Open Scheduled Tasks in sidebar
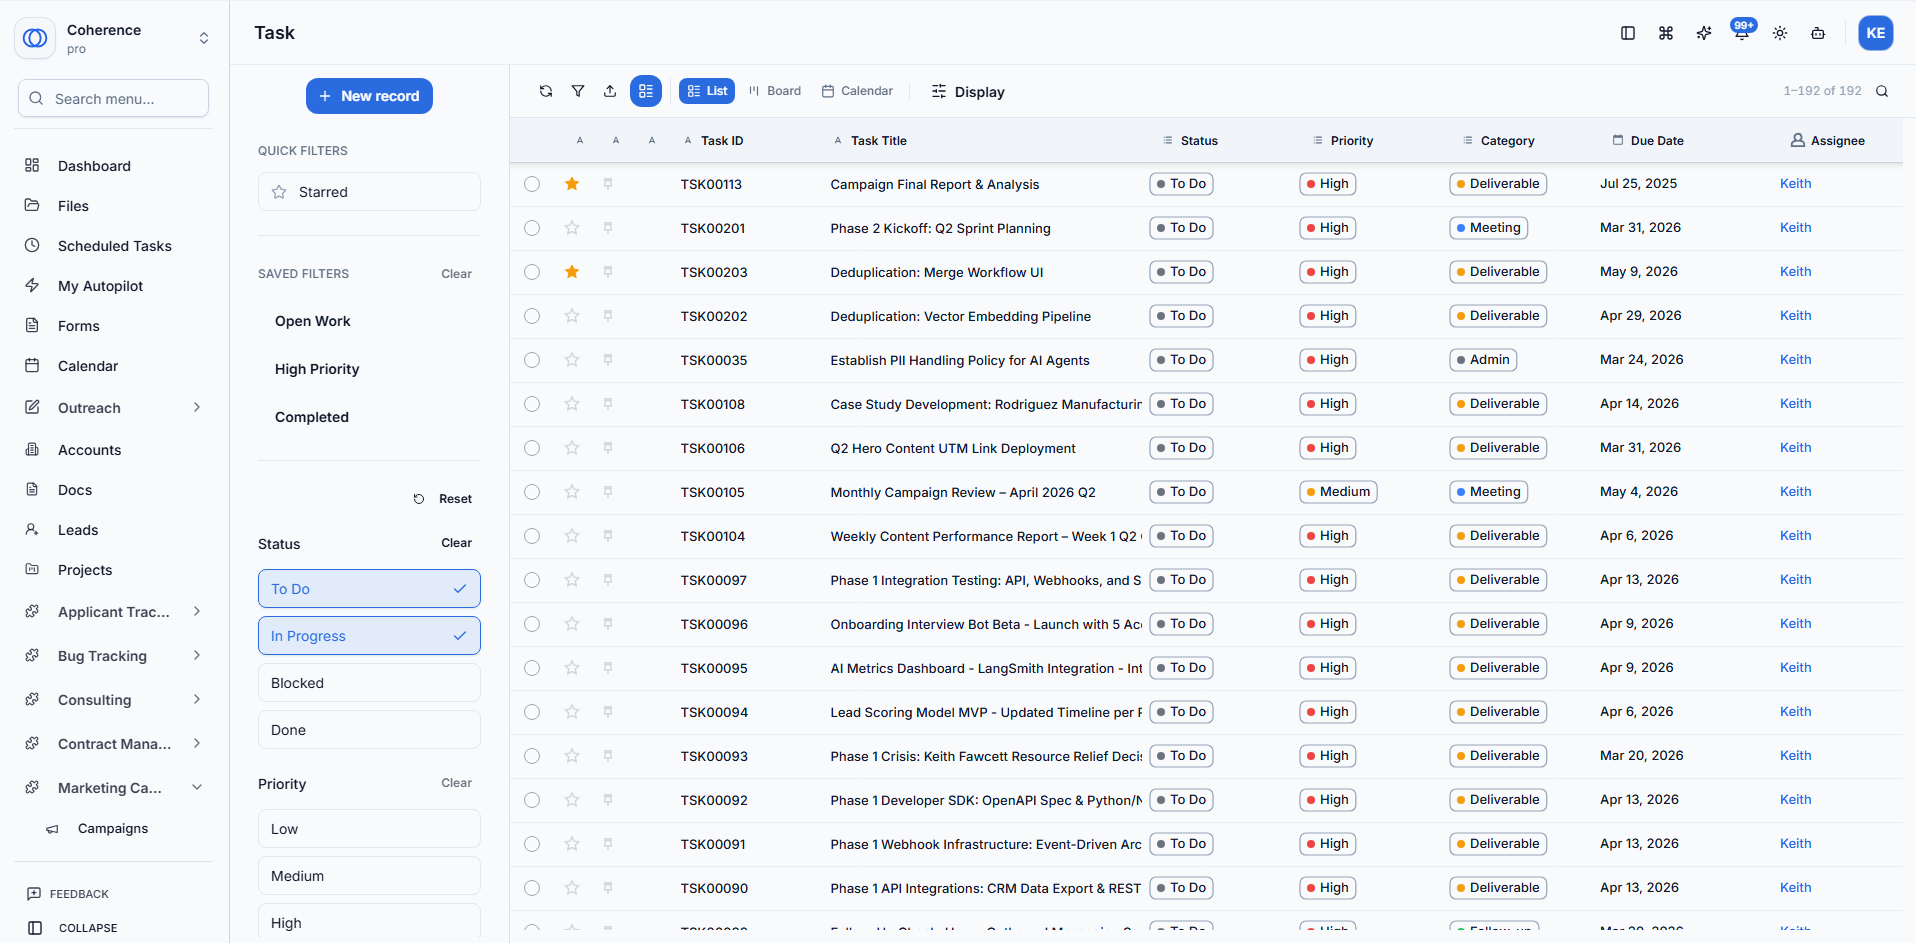The height and width of the screenshot is (943, 1916). click(x=113, y=246)
